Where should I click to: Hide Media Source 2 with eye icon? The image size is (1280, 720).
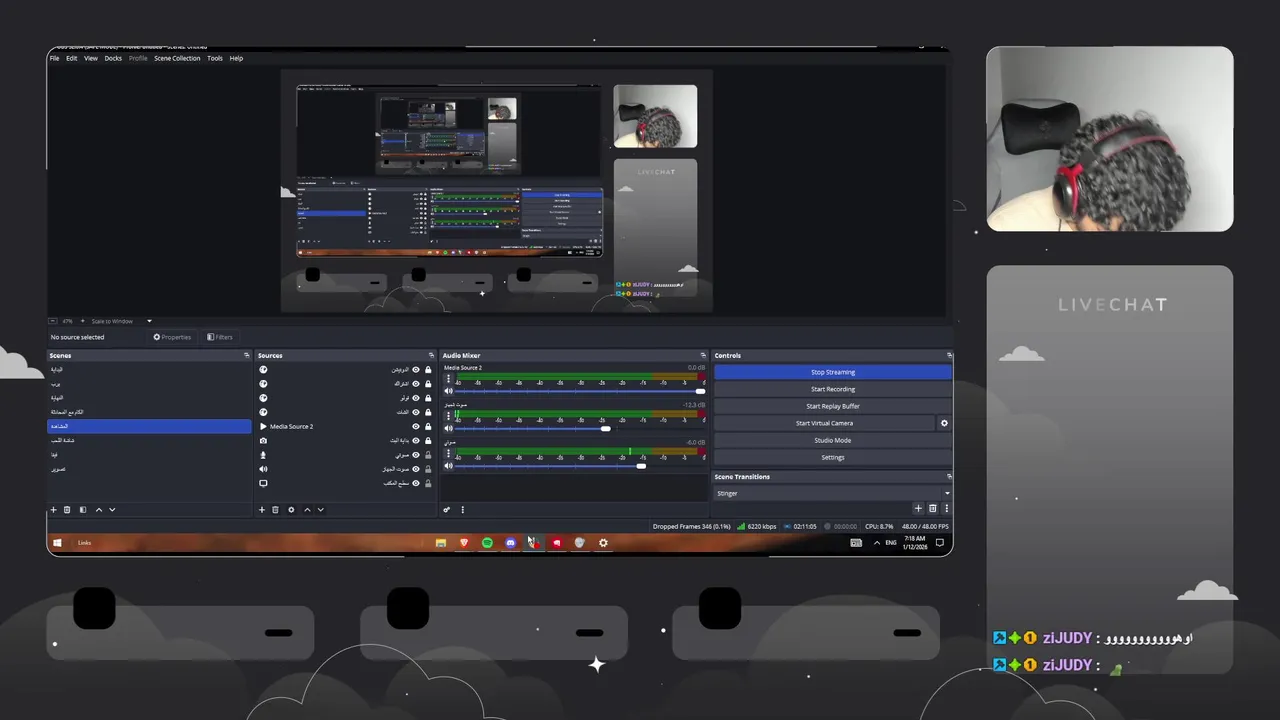point(416,427)
